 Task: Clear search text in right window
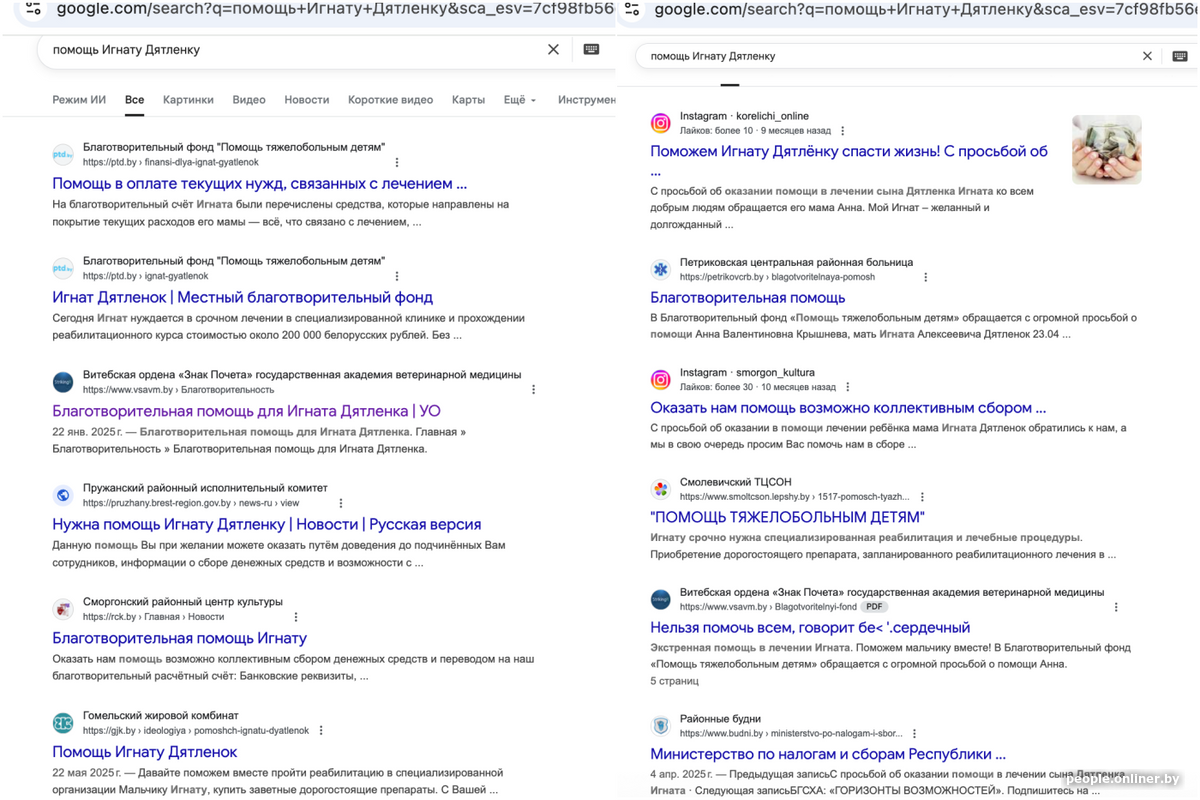point(1147,56)
